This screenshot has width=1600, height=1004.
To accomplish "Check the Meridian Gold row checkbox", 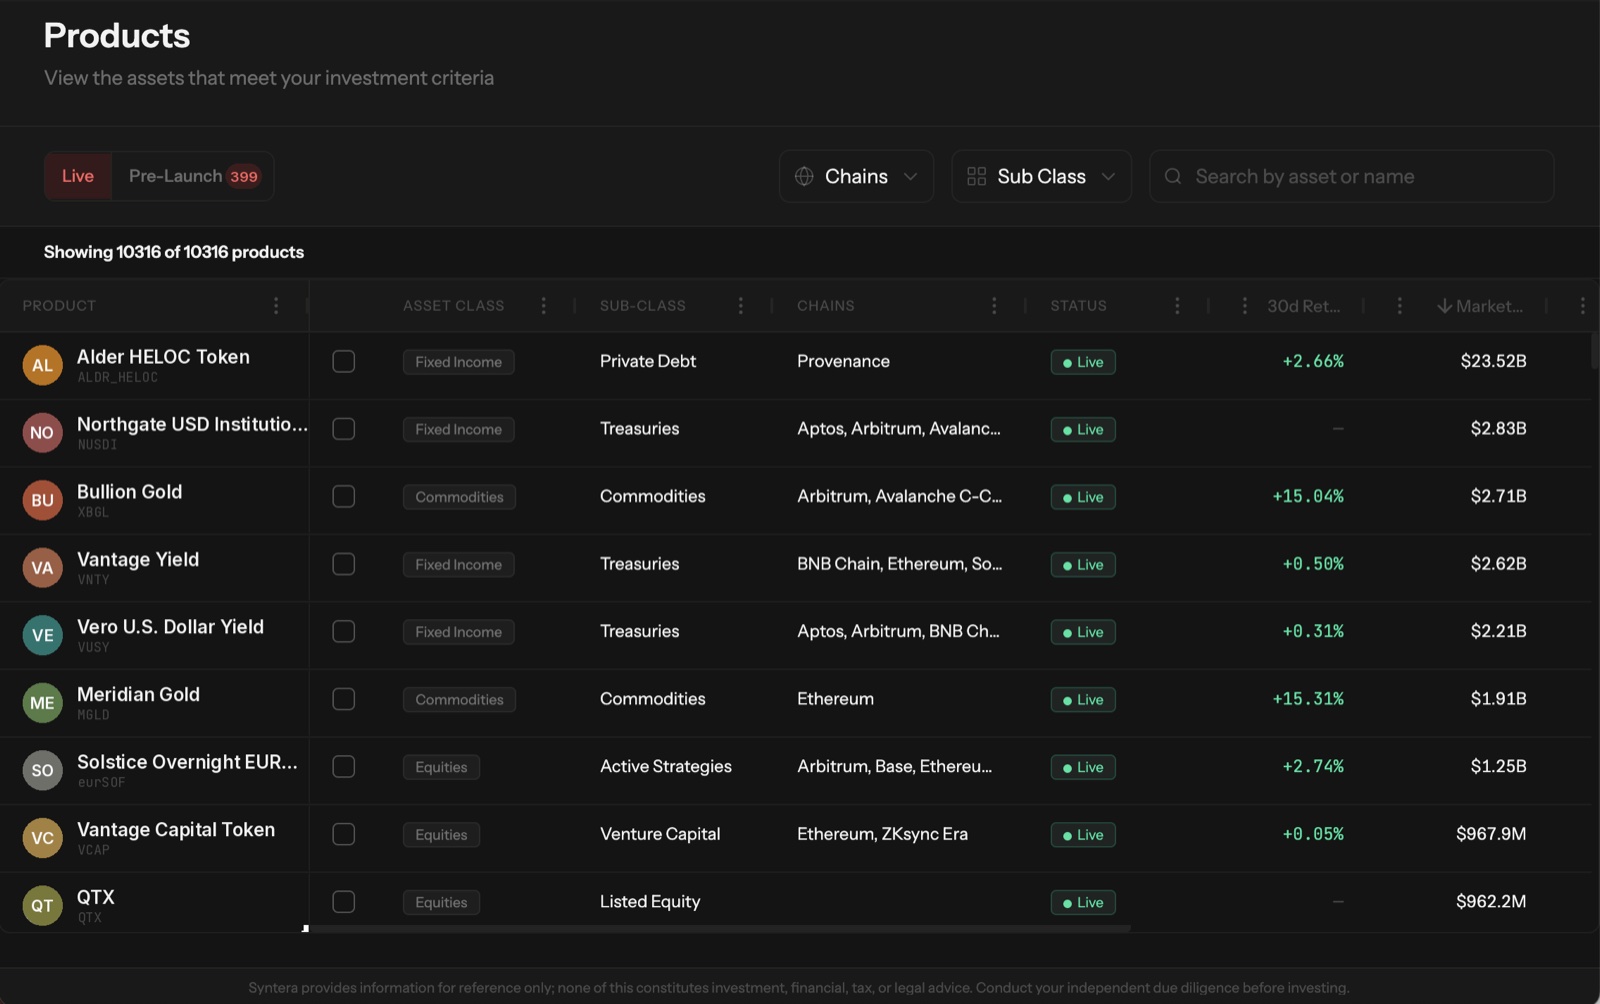I will pyautogui.click(x=343, y=699).
